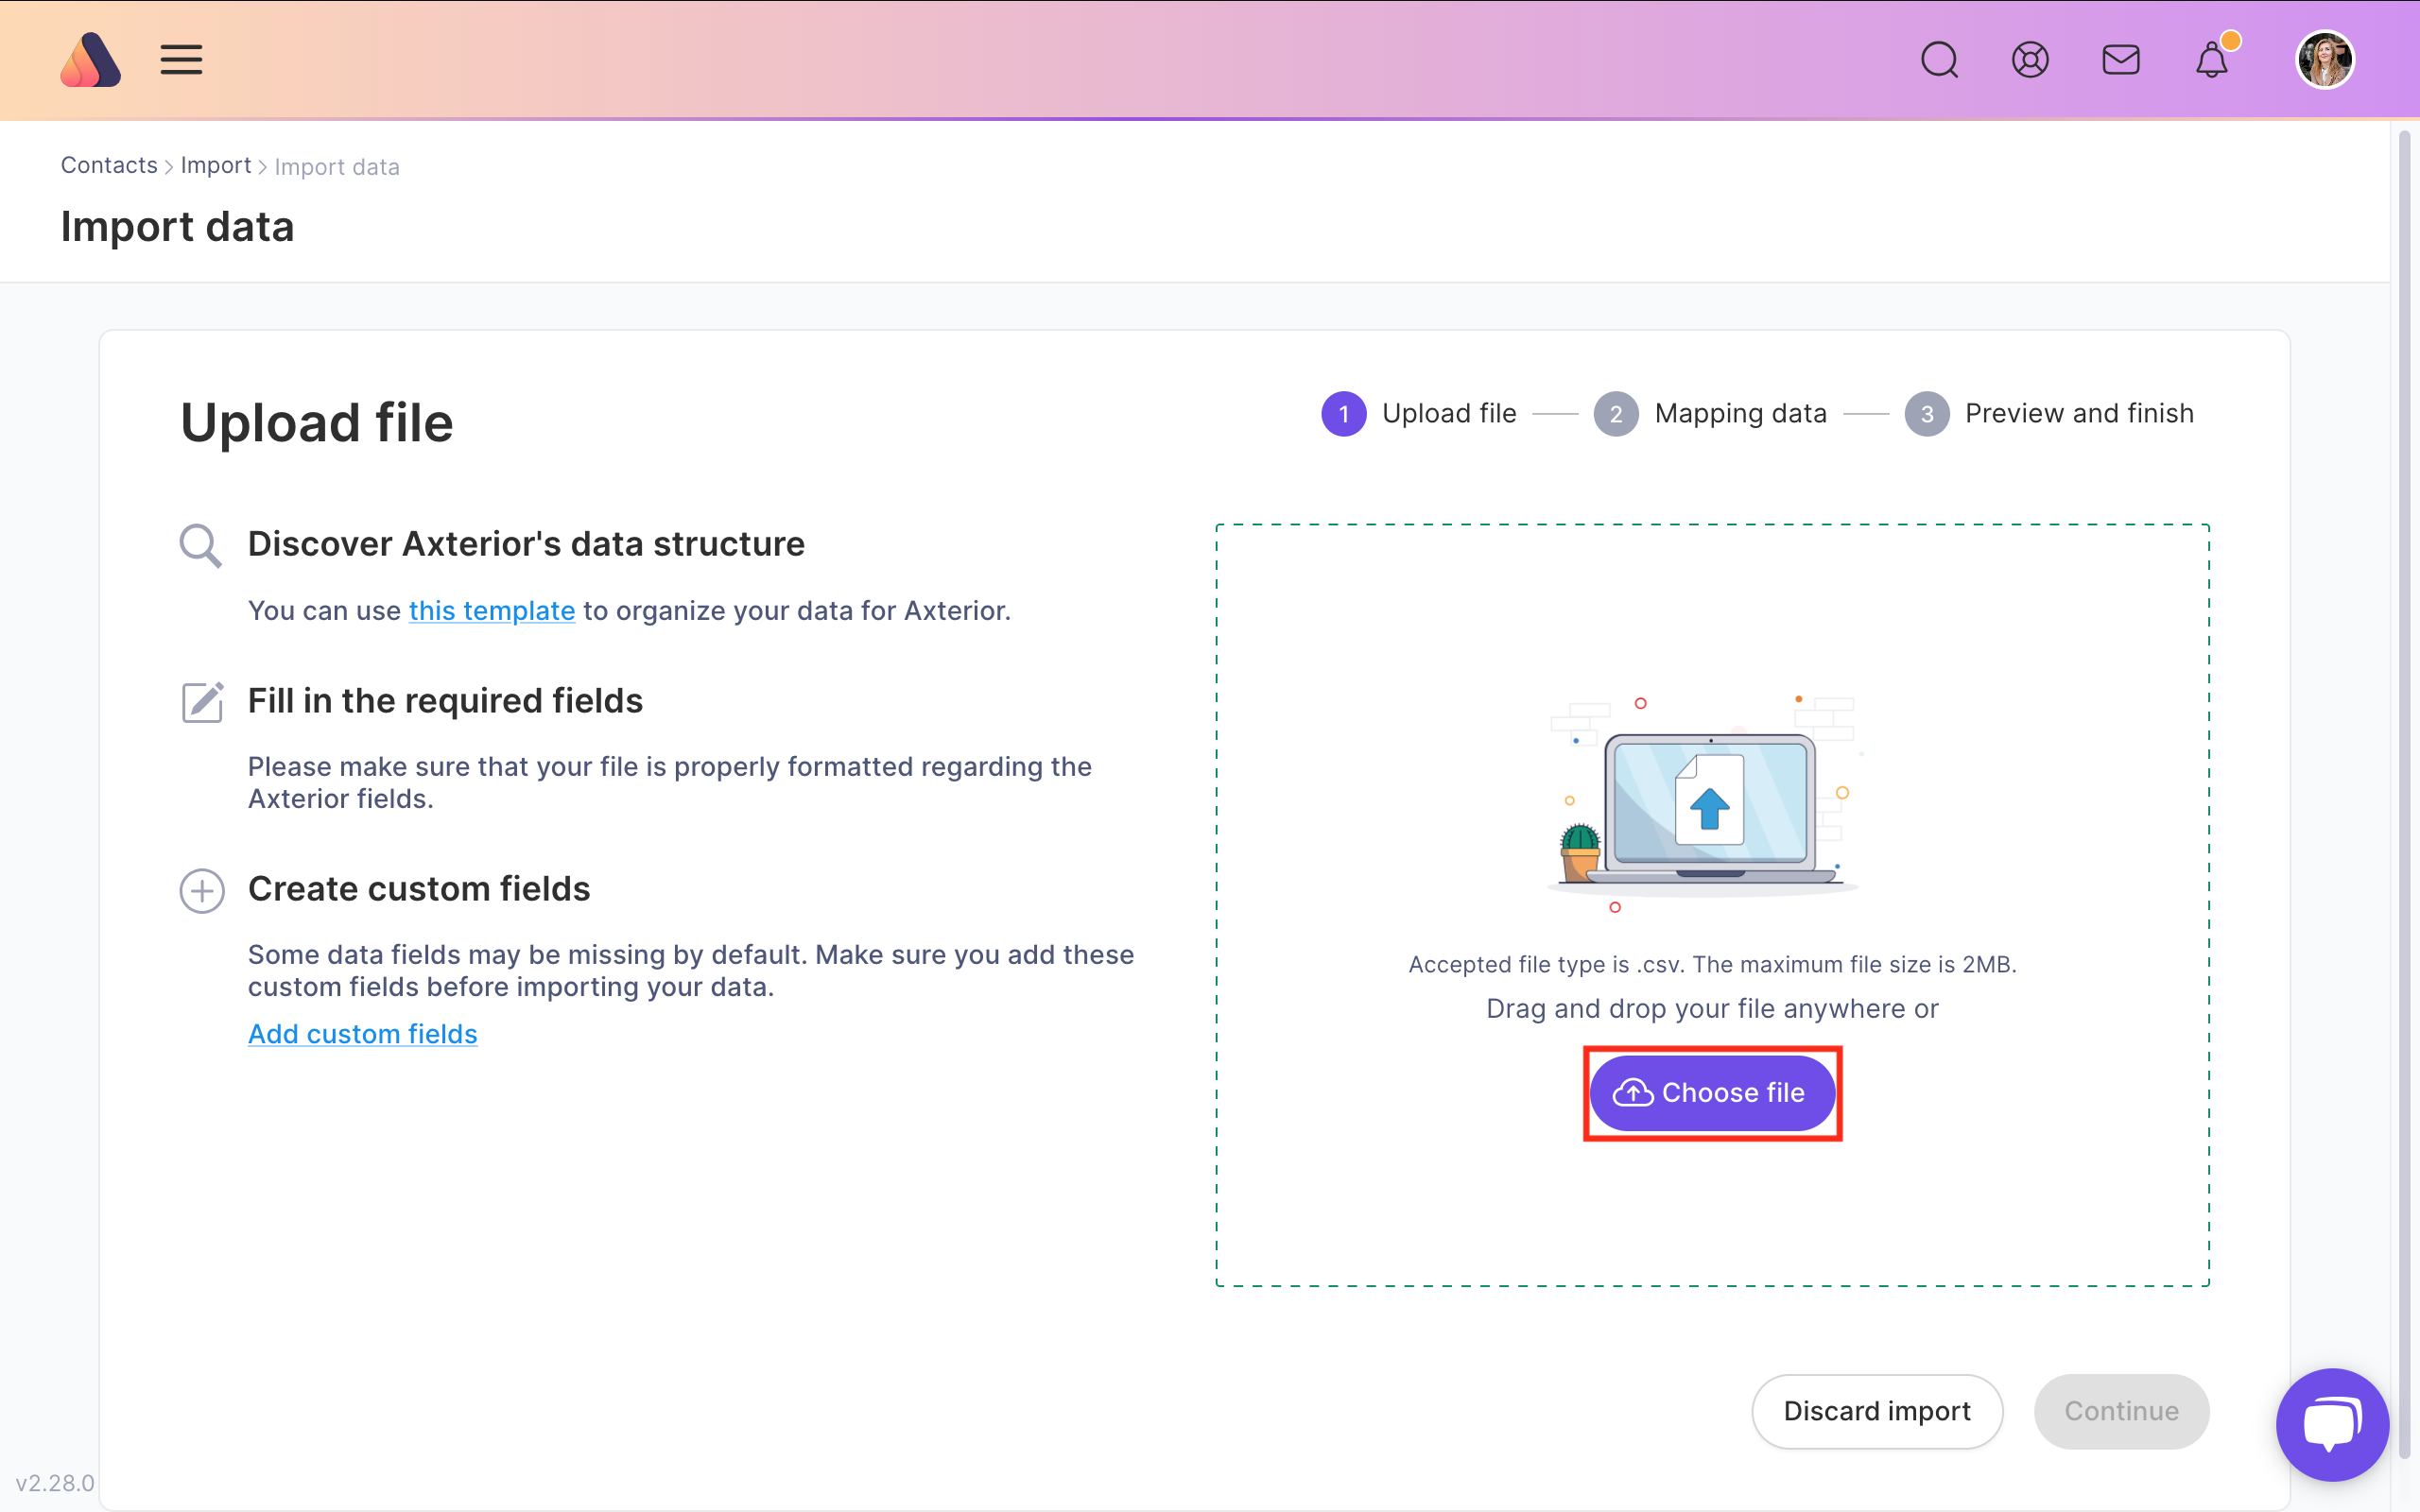This screenshot has height=1512, width=2420.
Task: Select step 3 Preview and finish
Action: (x=2049, y=414)
